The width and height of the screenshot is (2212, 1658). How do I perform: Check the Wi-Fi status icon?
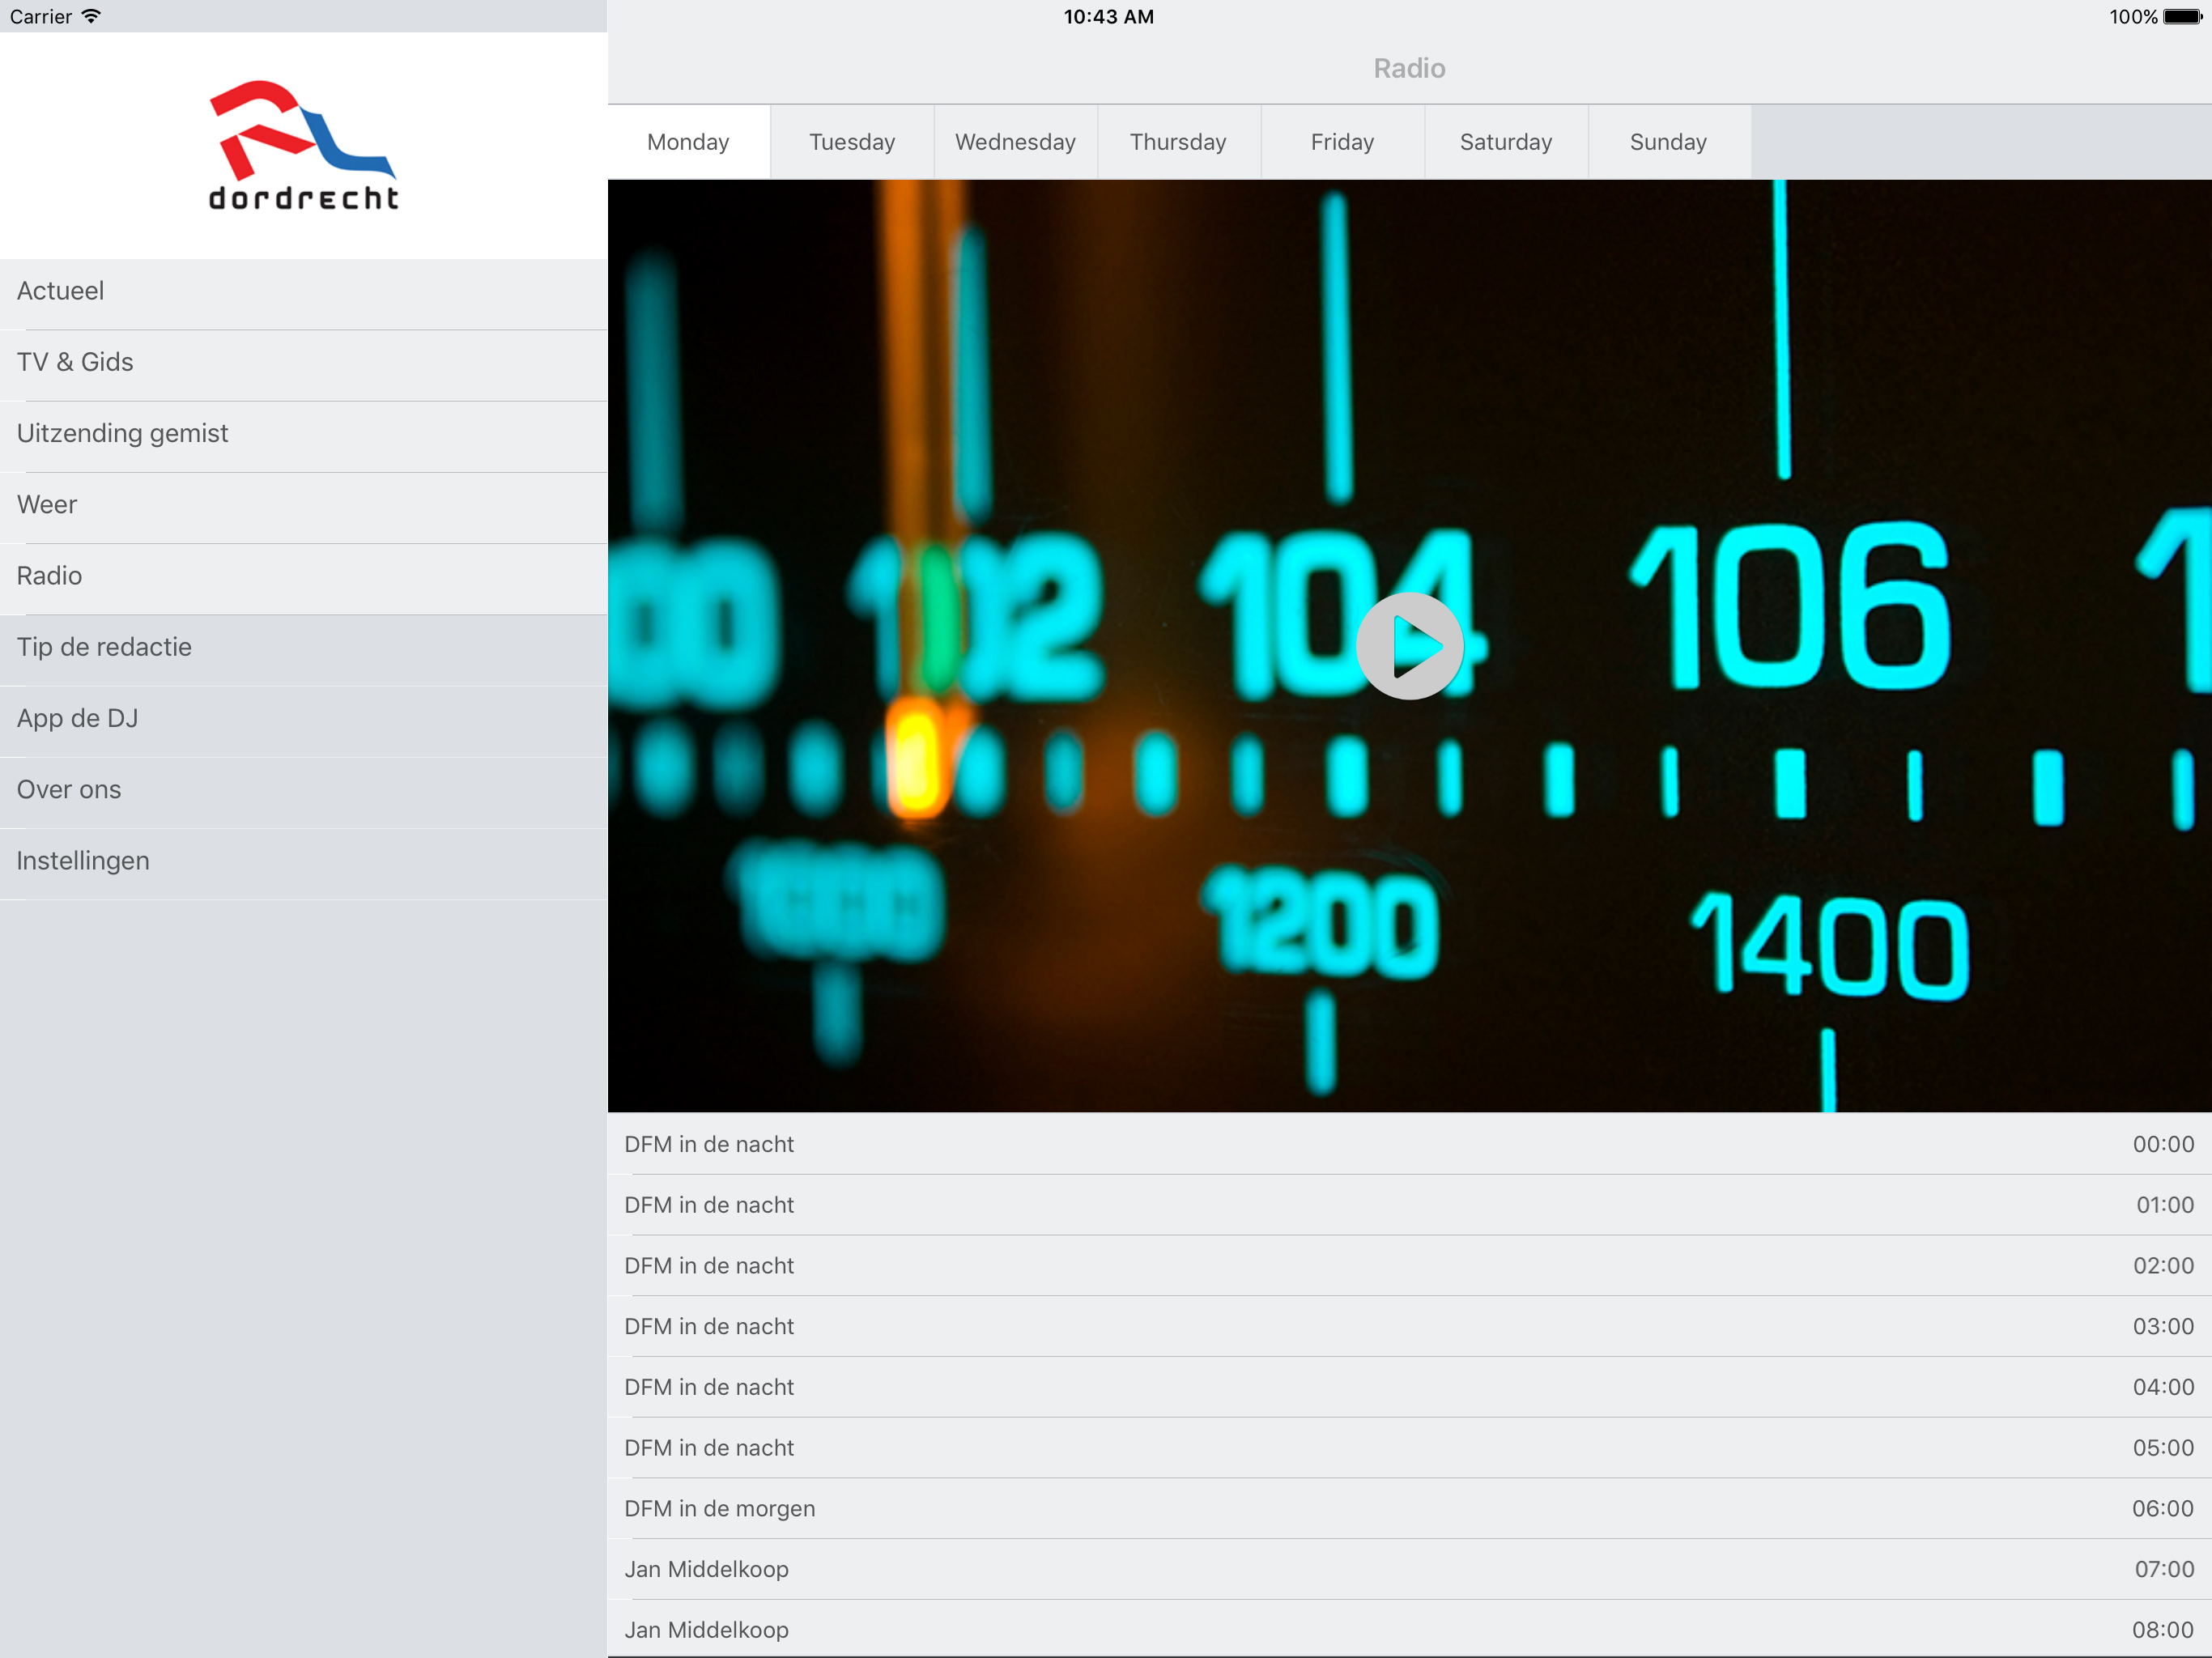click(91, 16)
